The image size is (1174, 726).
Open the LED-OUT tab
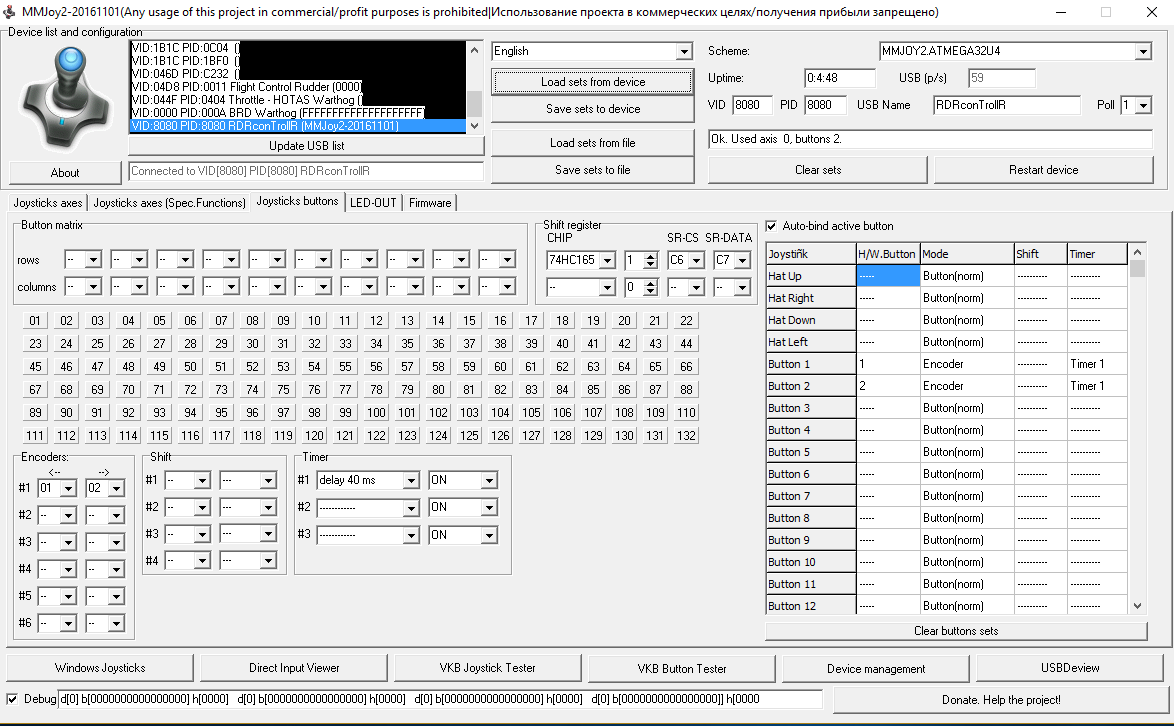(373, 203)
